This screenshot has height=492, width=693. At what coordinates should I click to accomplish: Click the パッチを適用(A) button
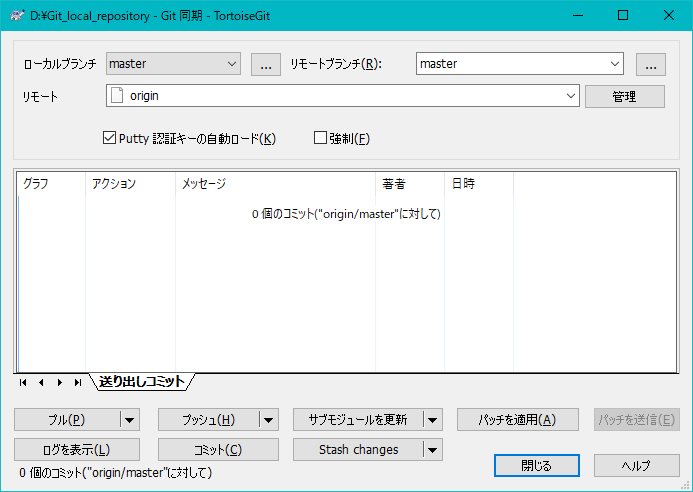(x=518, y=420)
